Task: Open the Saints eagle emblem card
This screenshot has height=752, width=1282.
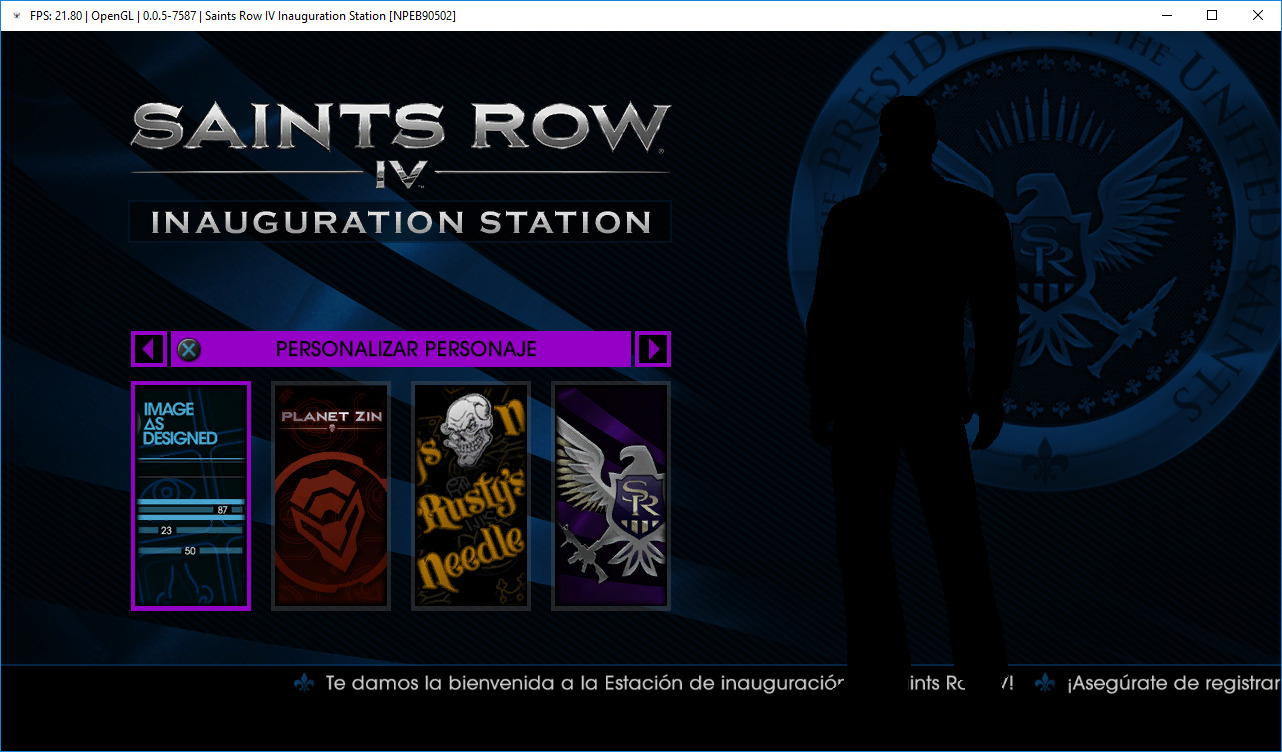Action: tap(611, 495)
